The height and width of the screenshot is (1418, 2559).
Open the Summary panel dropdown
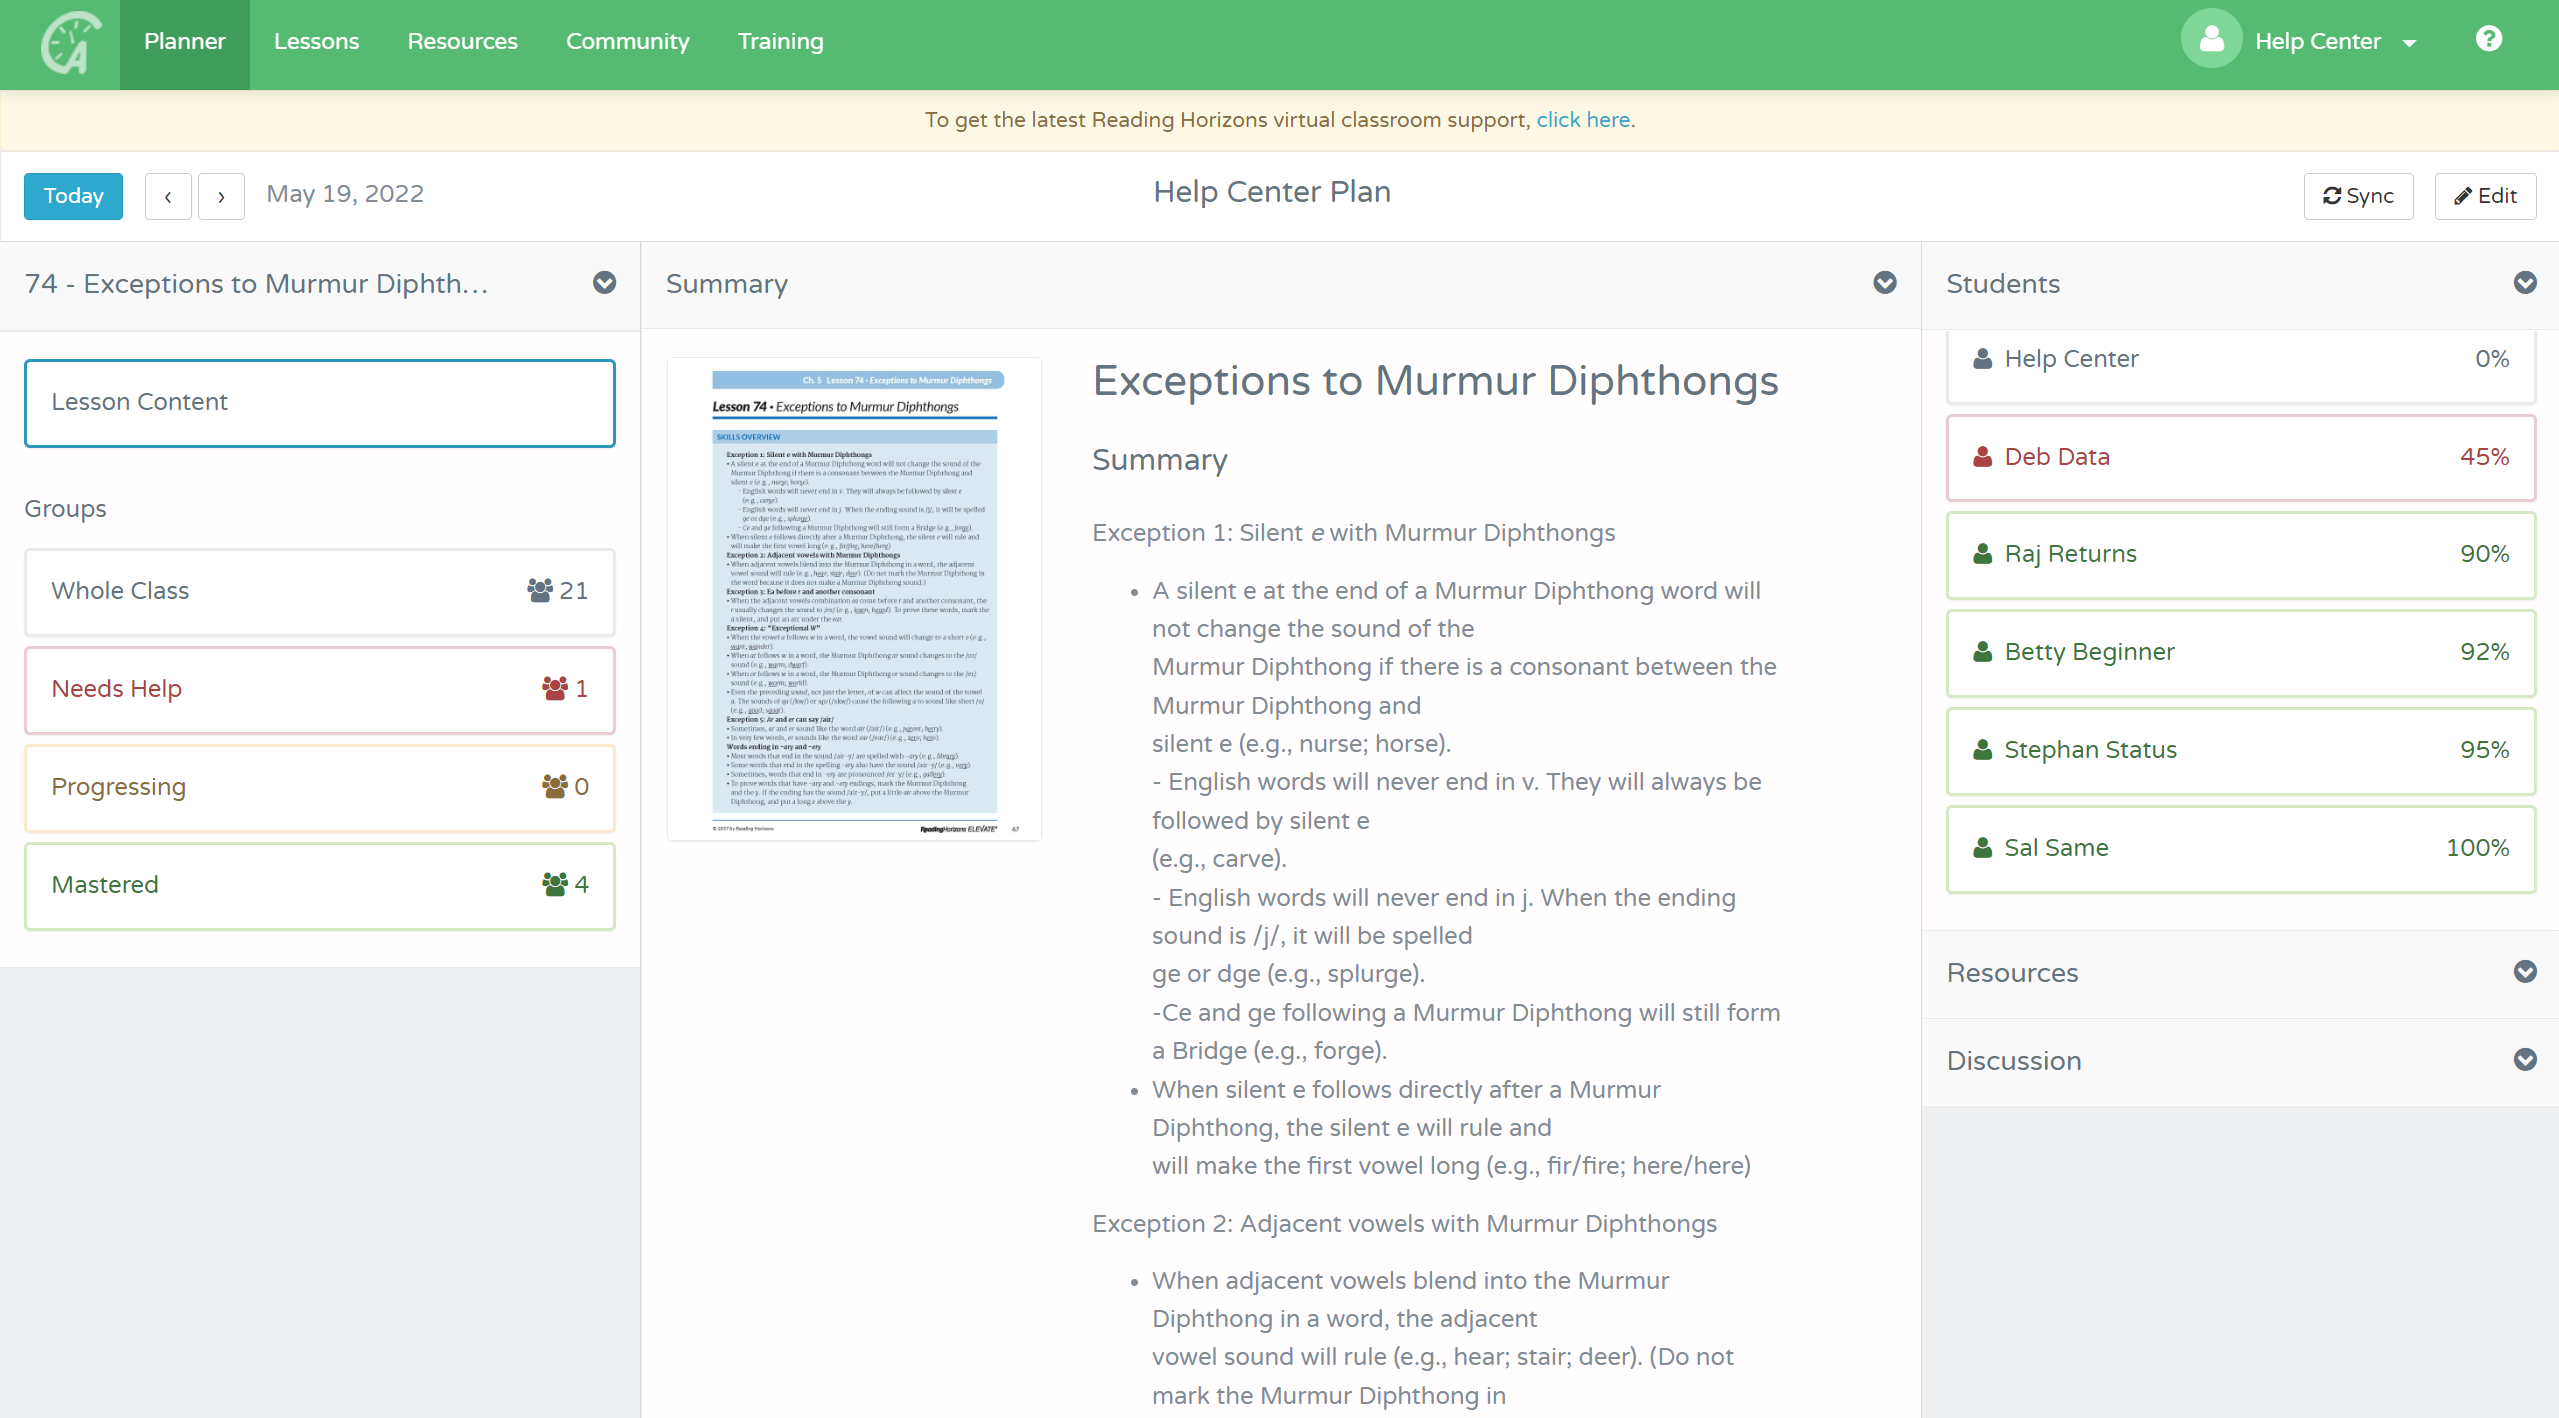tap(1884, 283)
